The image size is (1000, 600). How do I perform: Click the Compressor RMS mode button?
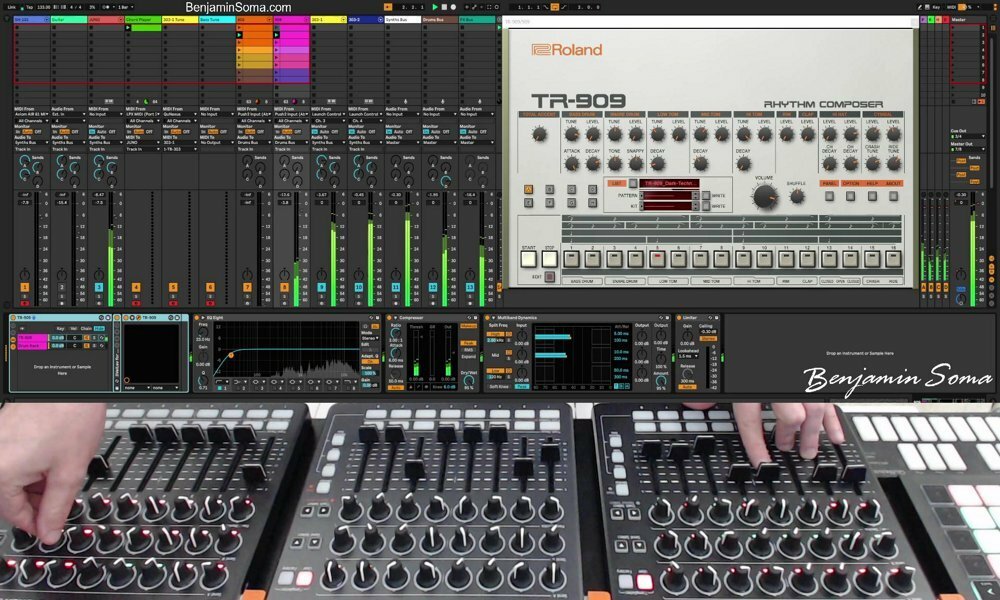tap(468, 349)
